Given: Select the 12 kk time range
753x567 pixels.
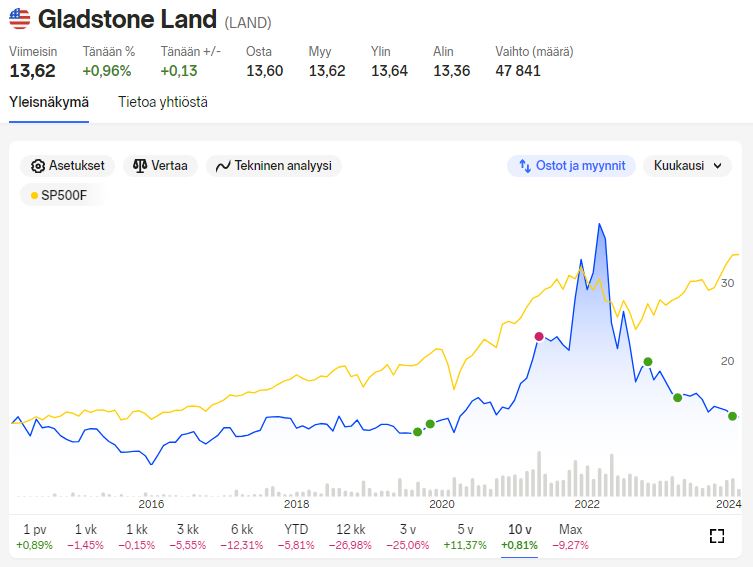Looking at the screenshot, I should [x=350, y=536].
